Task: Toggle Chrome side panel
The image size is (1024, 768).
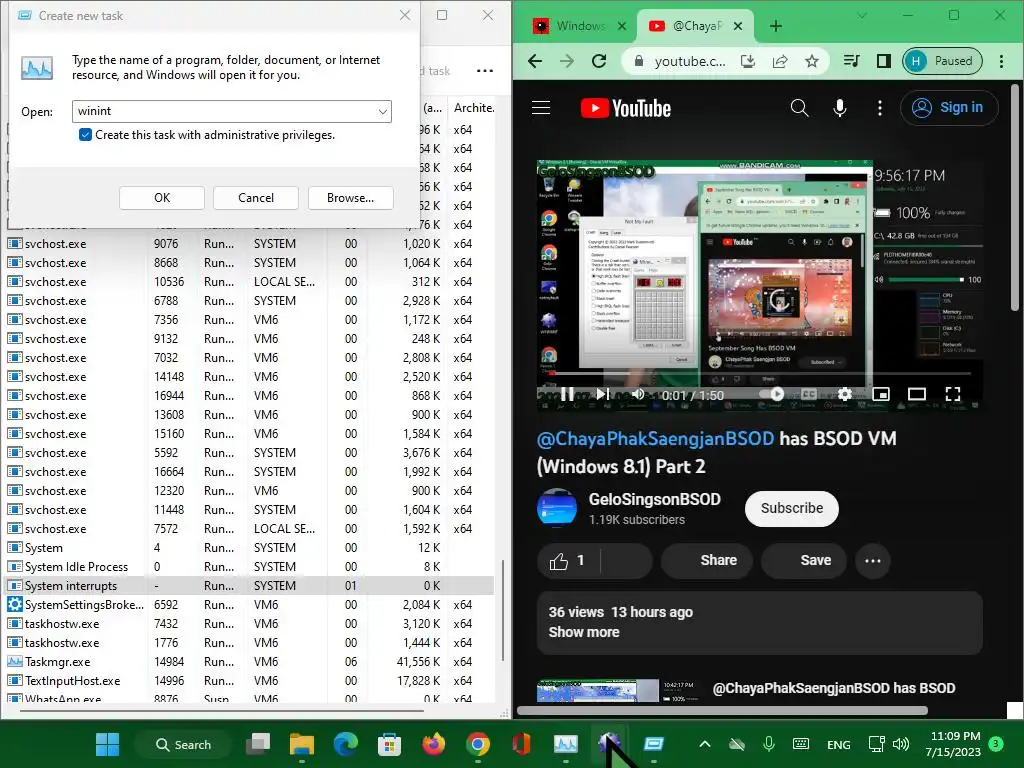Action: [884, 61]
